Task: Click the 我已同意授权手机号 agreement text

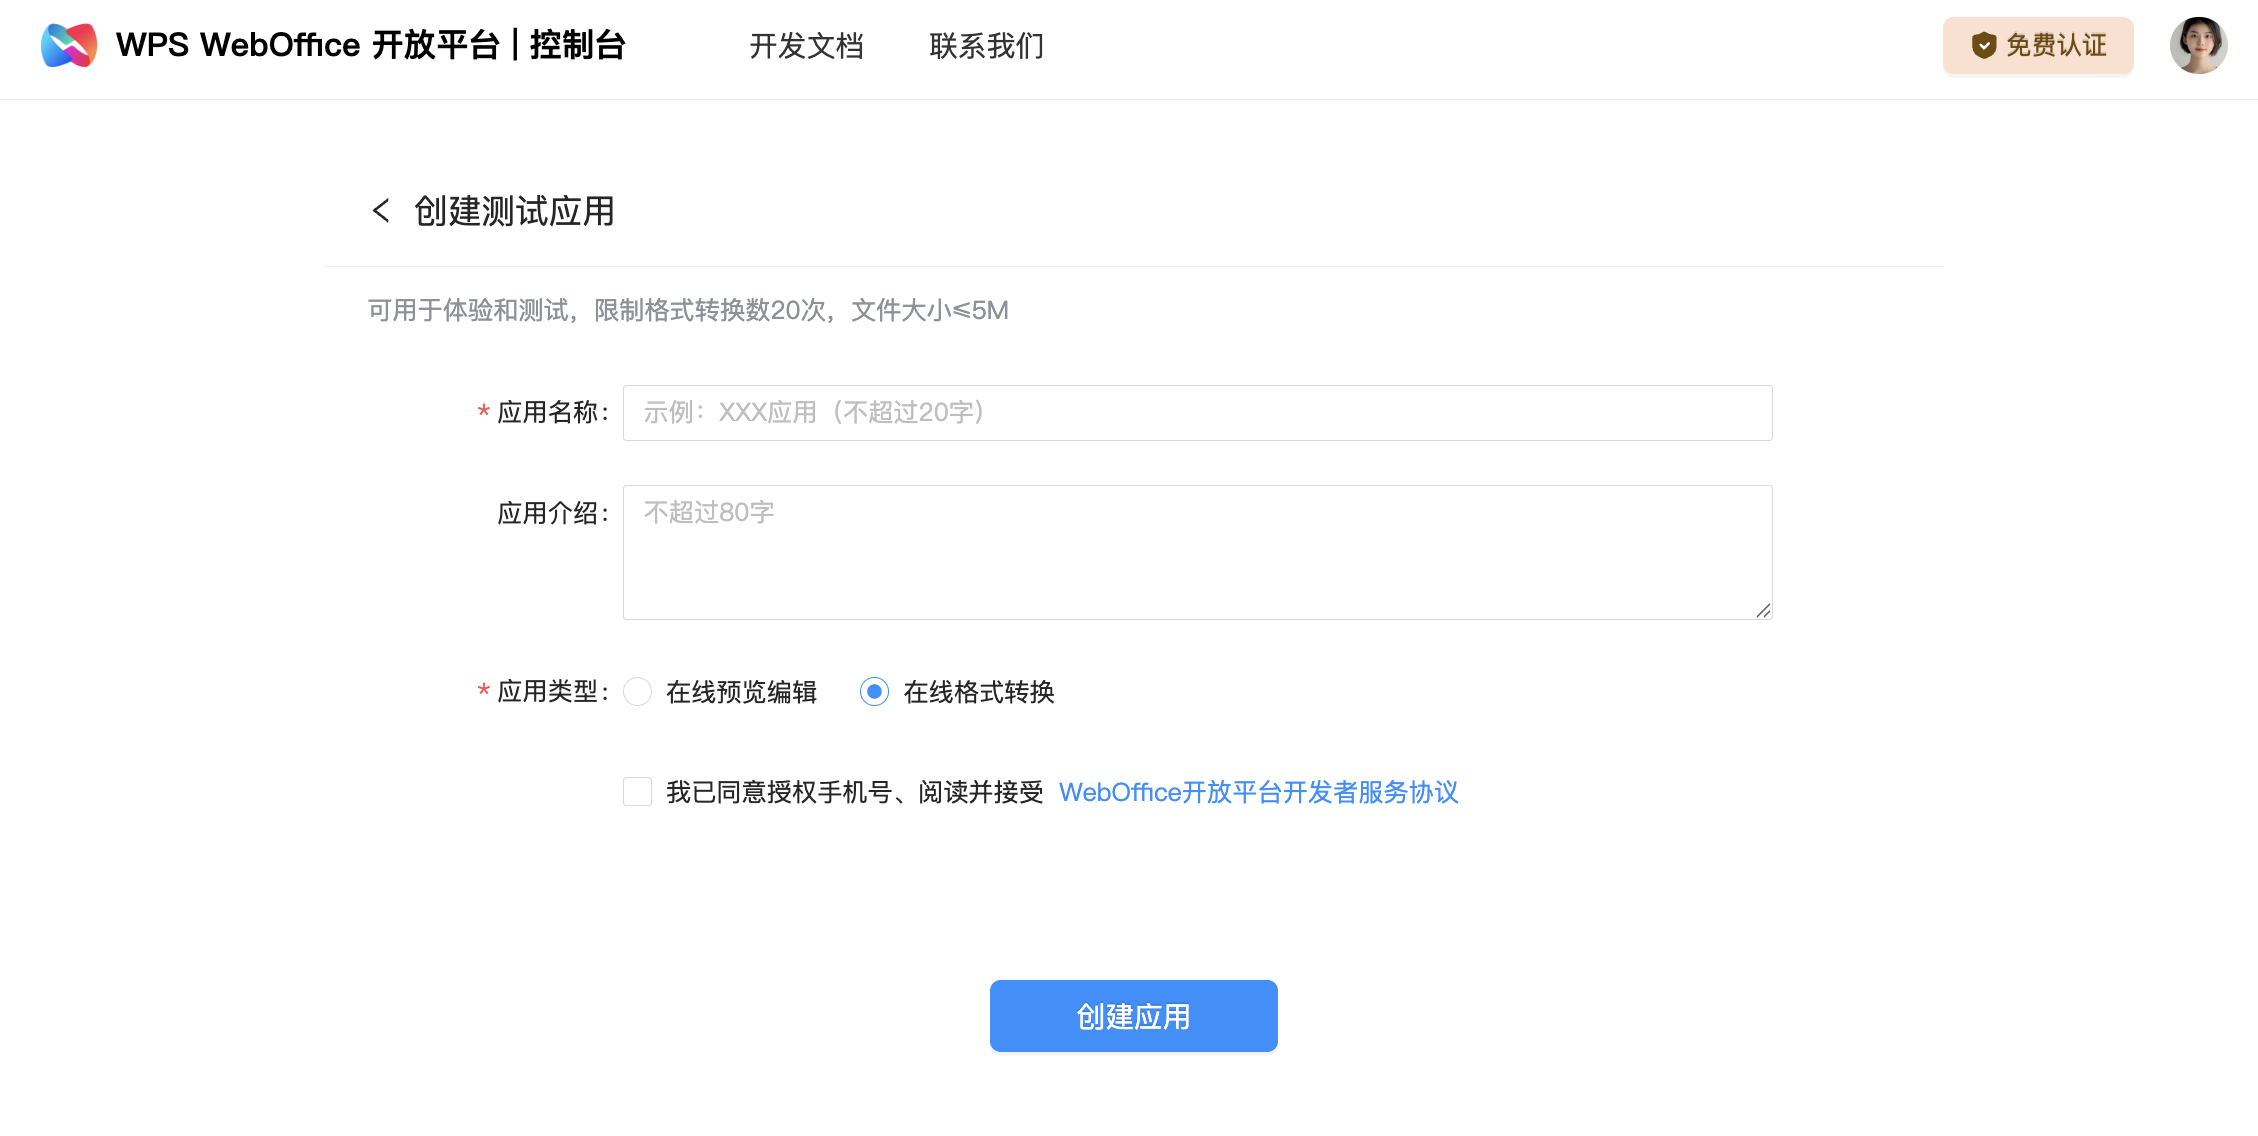Action: pyautogui.click(x=854, y=792)
